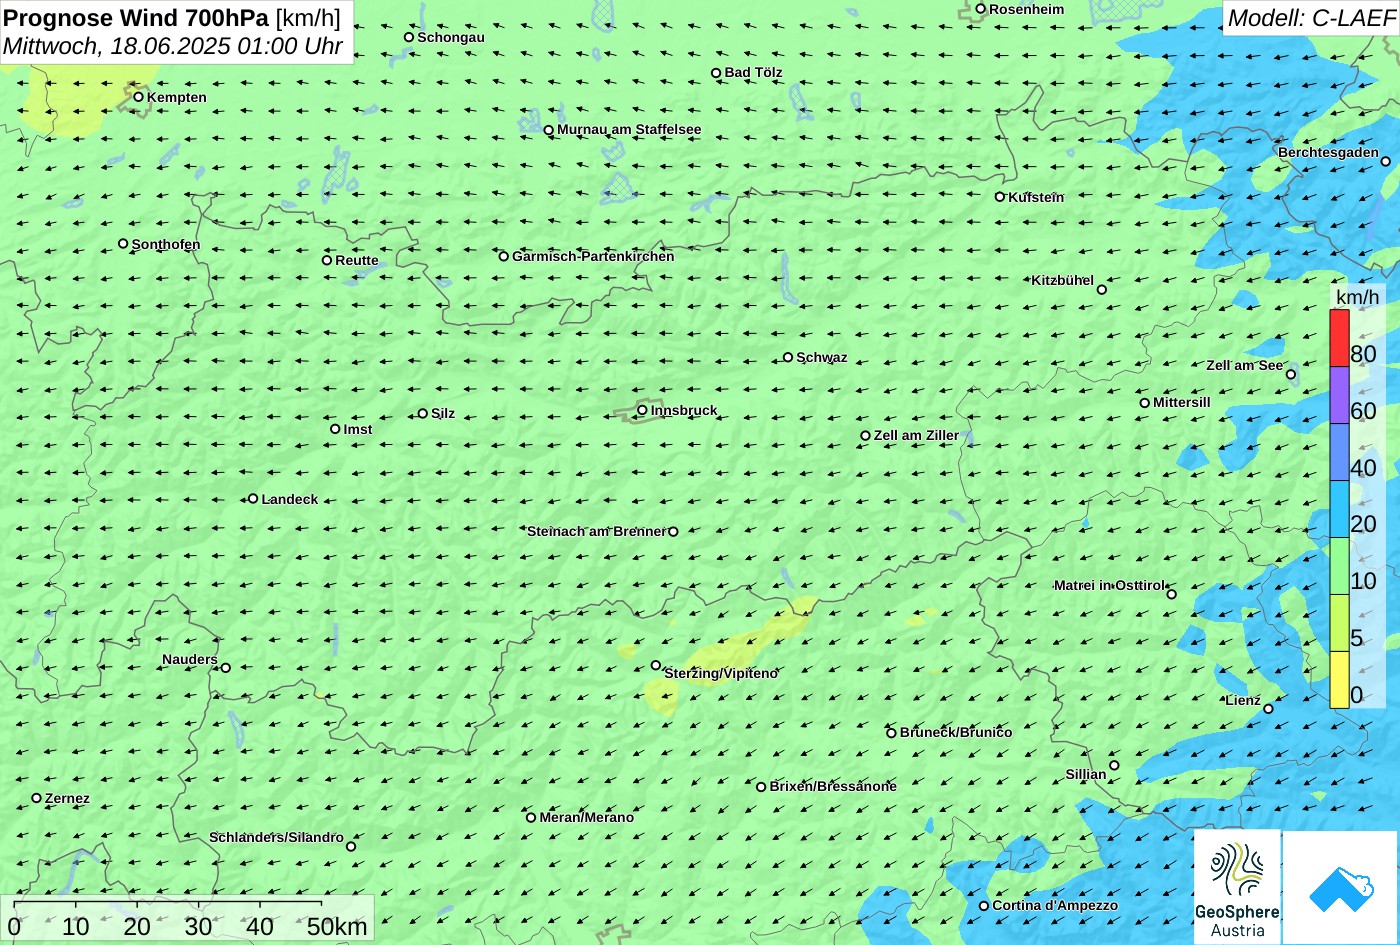Select the Kitzbühel location marker
Screen dimensions: 1400x945
pos(1102,290)
